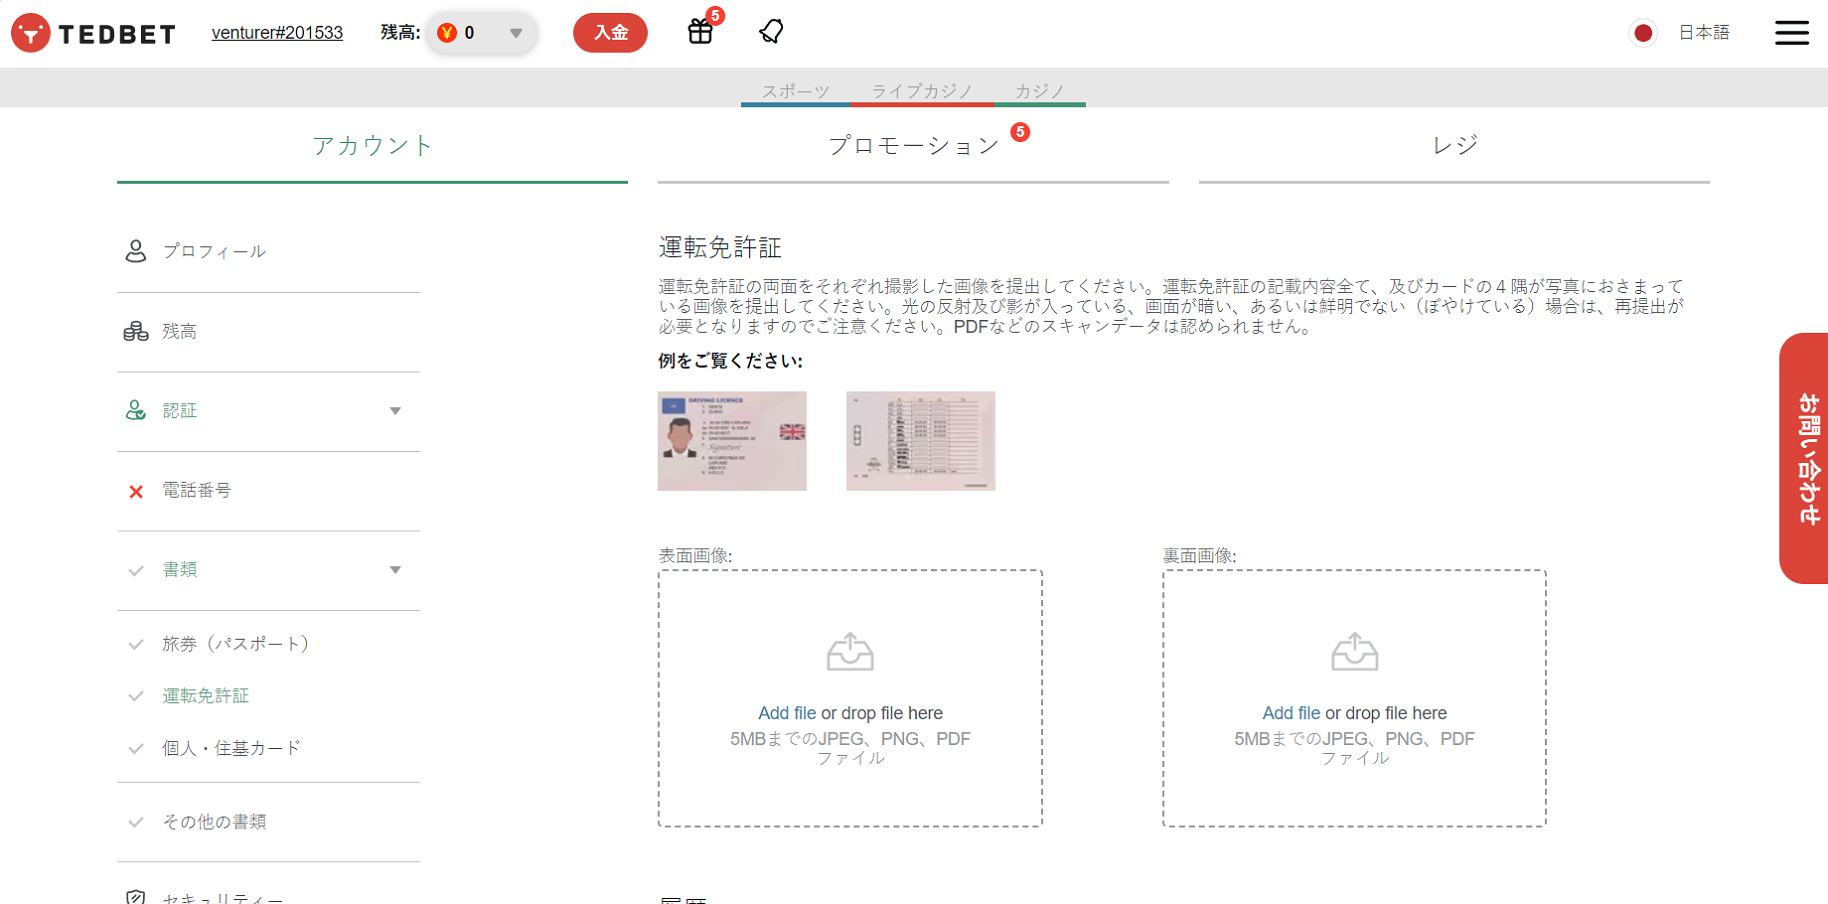Open プロフィール from the sidebar
Image resolution: width=1828 pixels, height=904 pixels.
(x=214, y=251)
